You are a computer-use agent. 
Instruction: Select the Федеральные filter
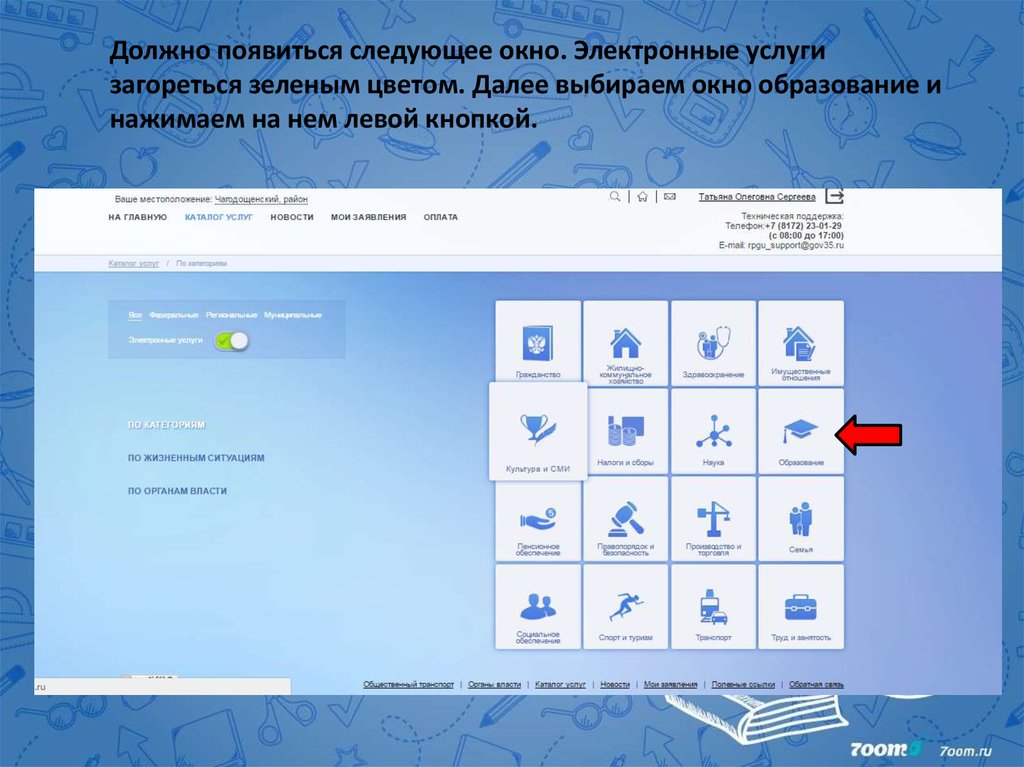click(174, 315)
